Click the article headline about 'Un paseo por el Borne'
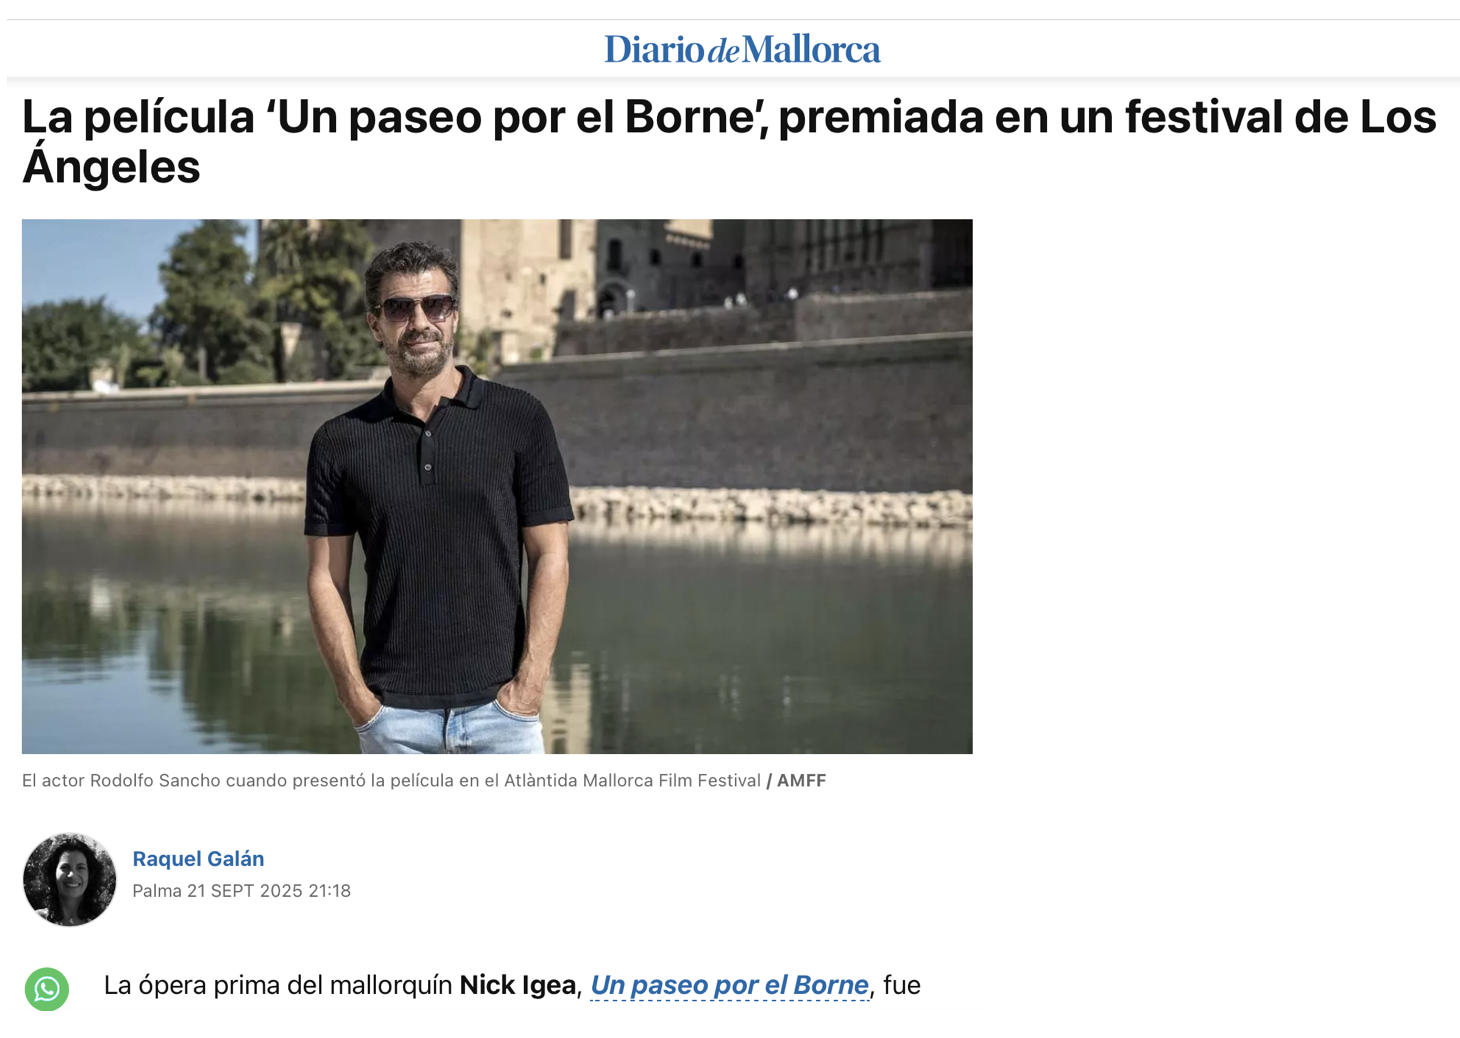1460x1038 pixels. tap(729, 141)
